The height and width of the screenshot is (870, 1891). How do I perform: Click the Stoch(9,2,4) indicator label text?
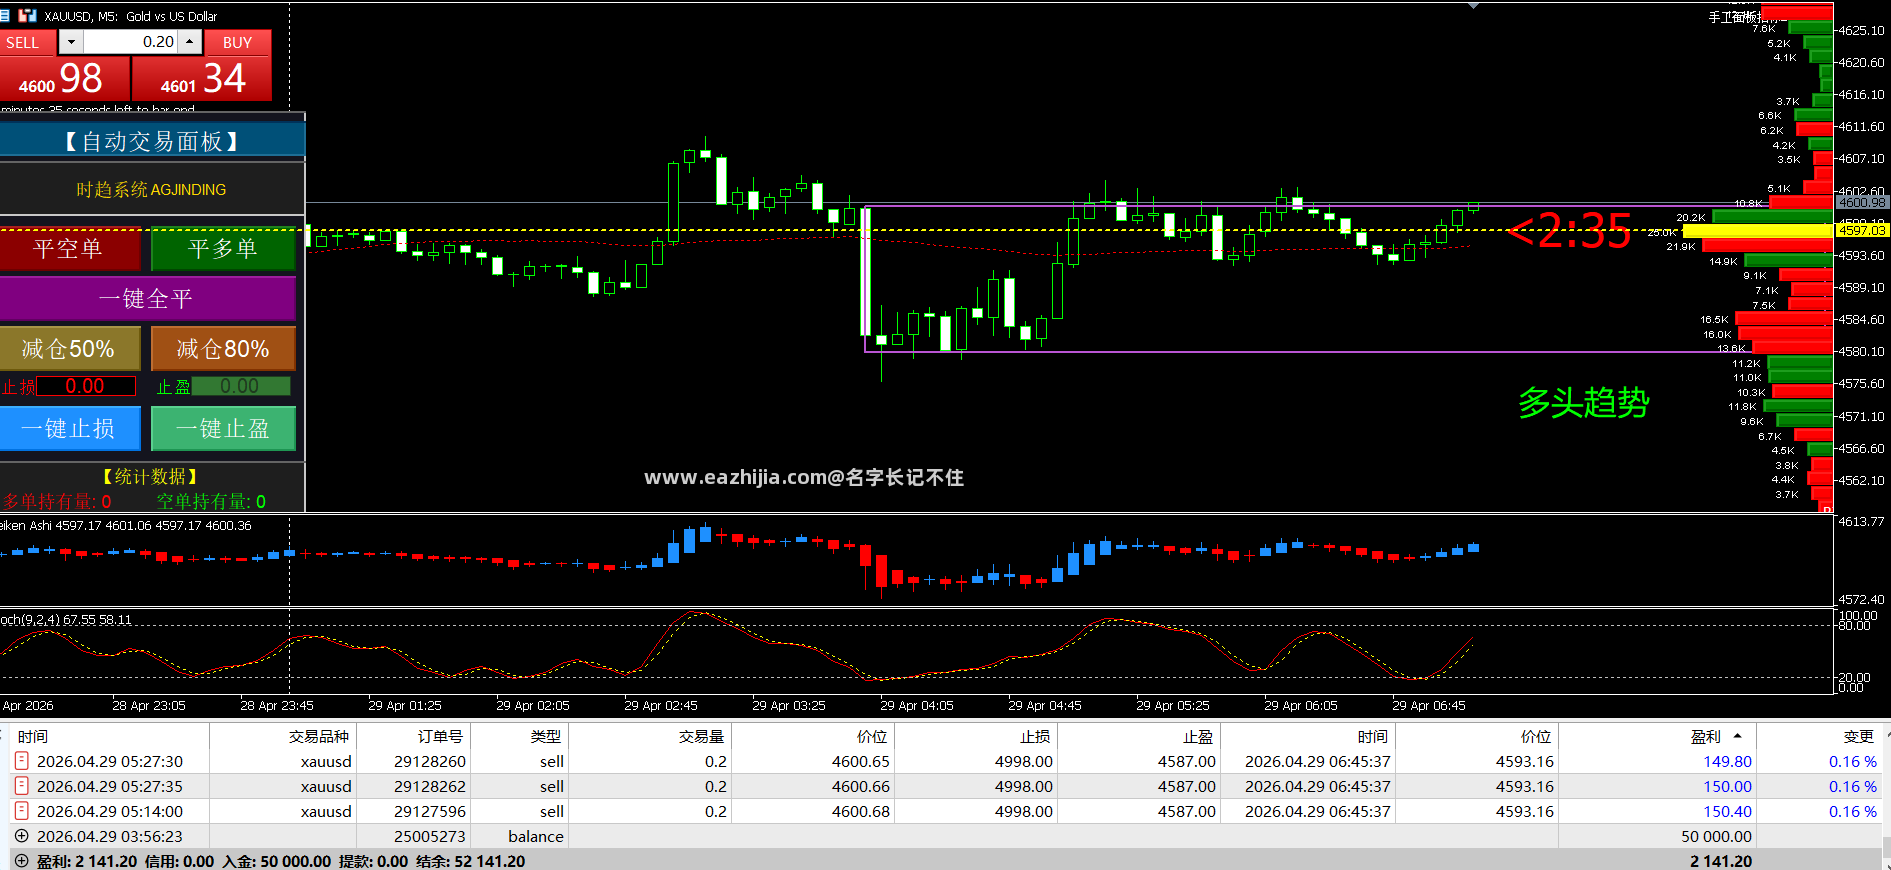66,619
